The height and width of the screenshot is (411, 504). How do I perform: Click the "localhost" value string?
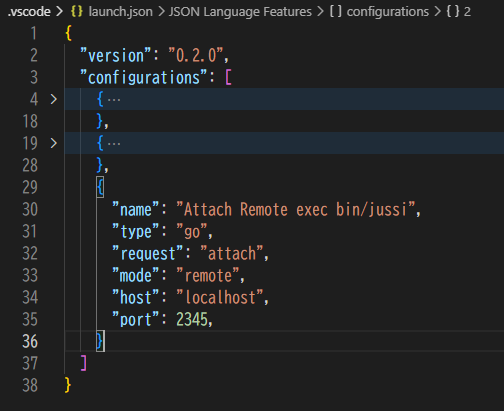coord(220,297)
